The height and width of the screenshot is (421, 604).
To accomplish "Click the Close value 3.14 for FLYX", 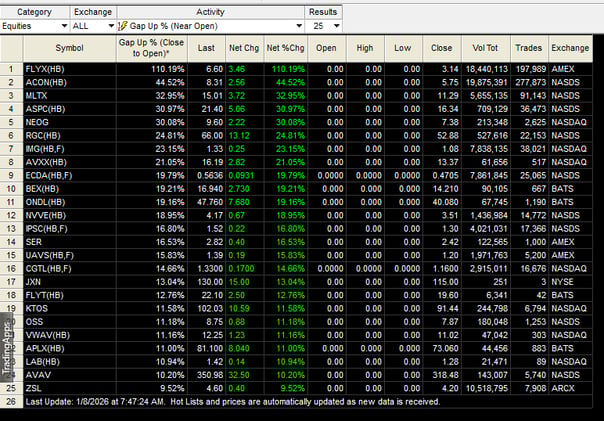I will [450, 69].
